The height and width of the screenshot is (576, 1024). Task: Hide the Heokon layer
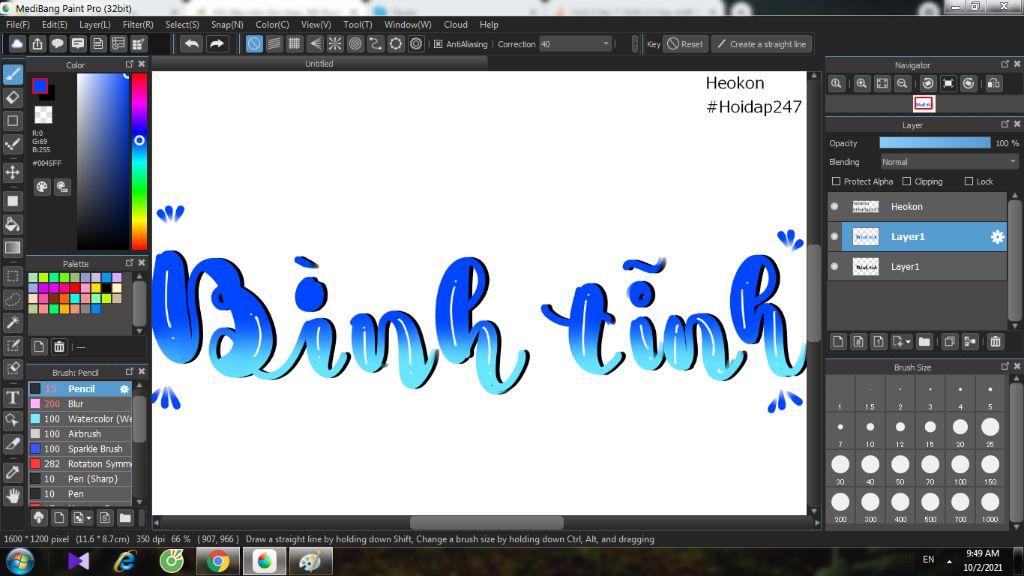[834, 206]
